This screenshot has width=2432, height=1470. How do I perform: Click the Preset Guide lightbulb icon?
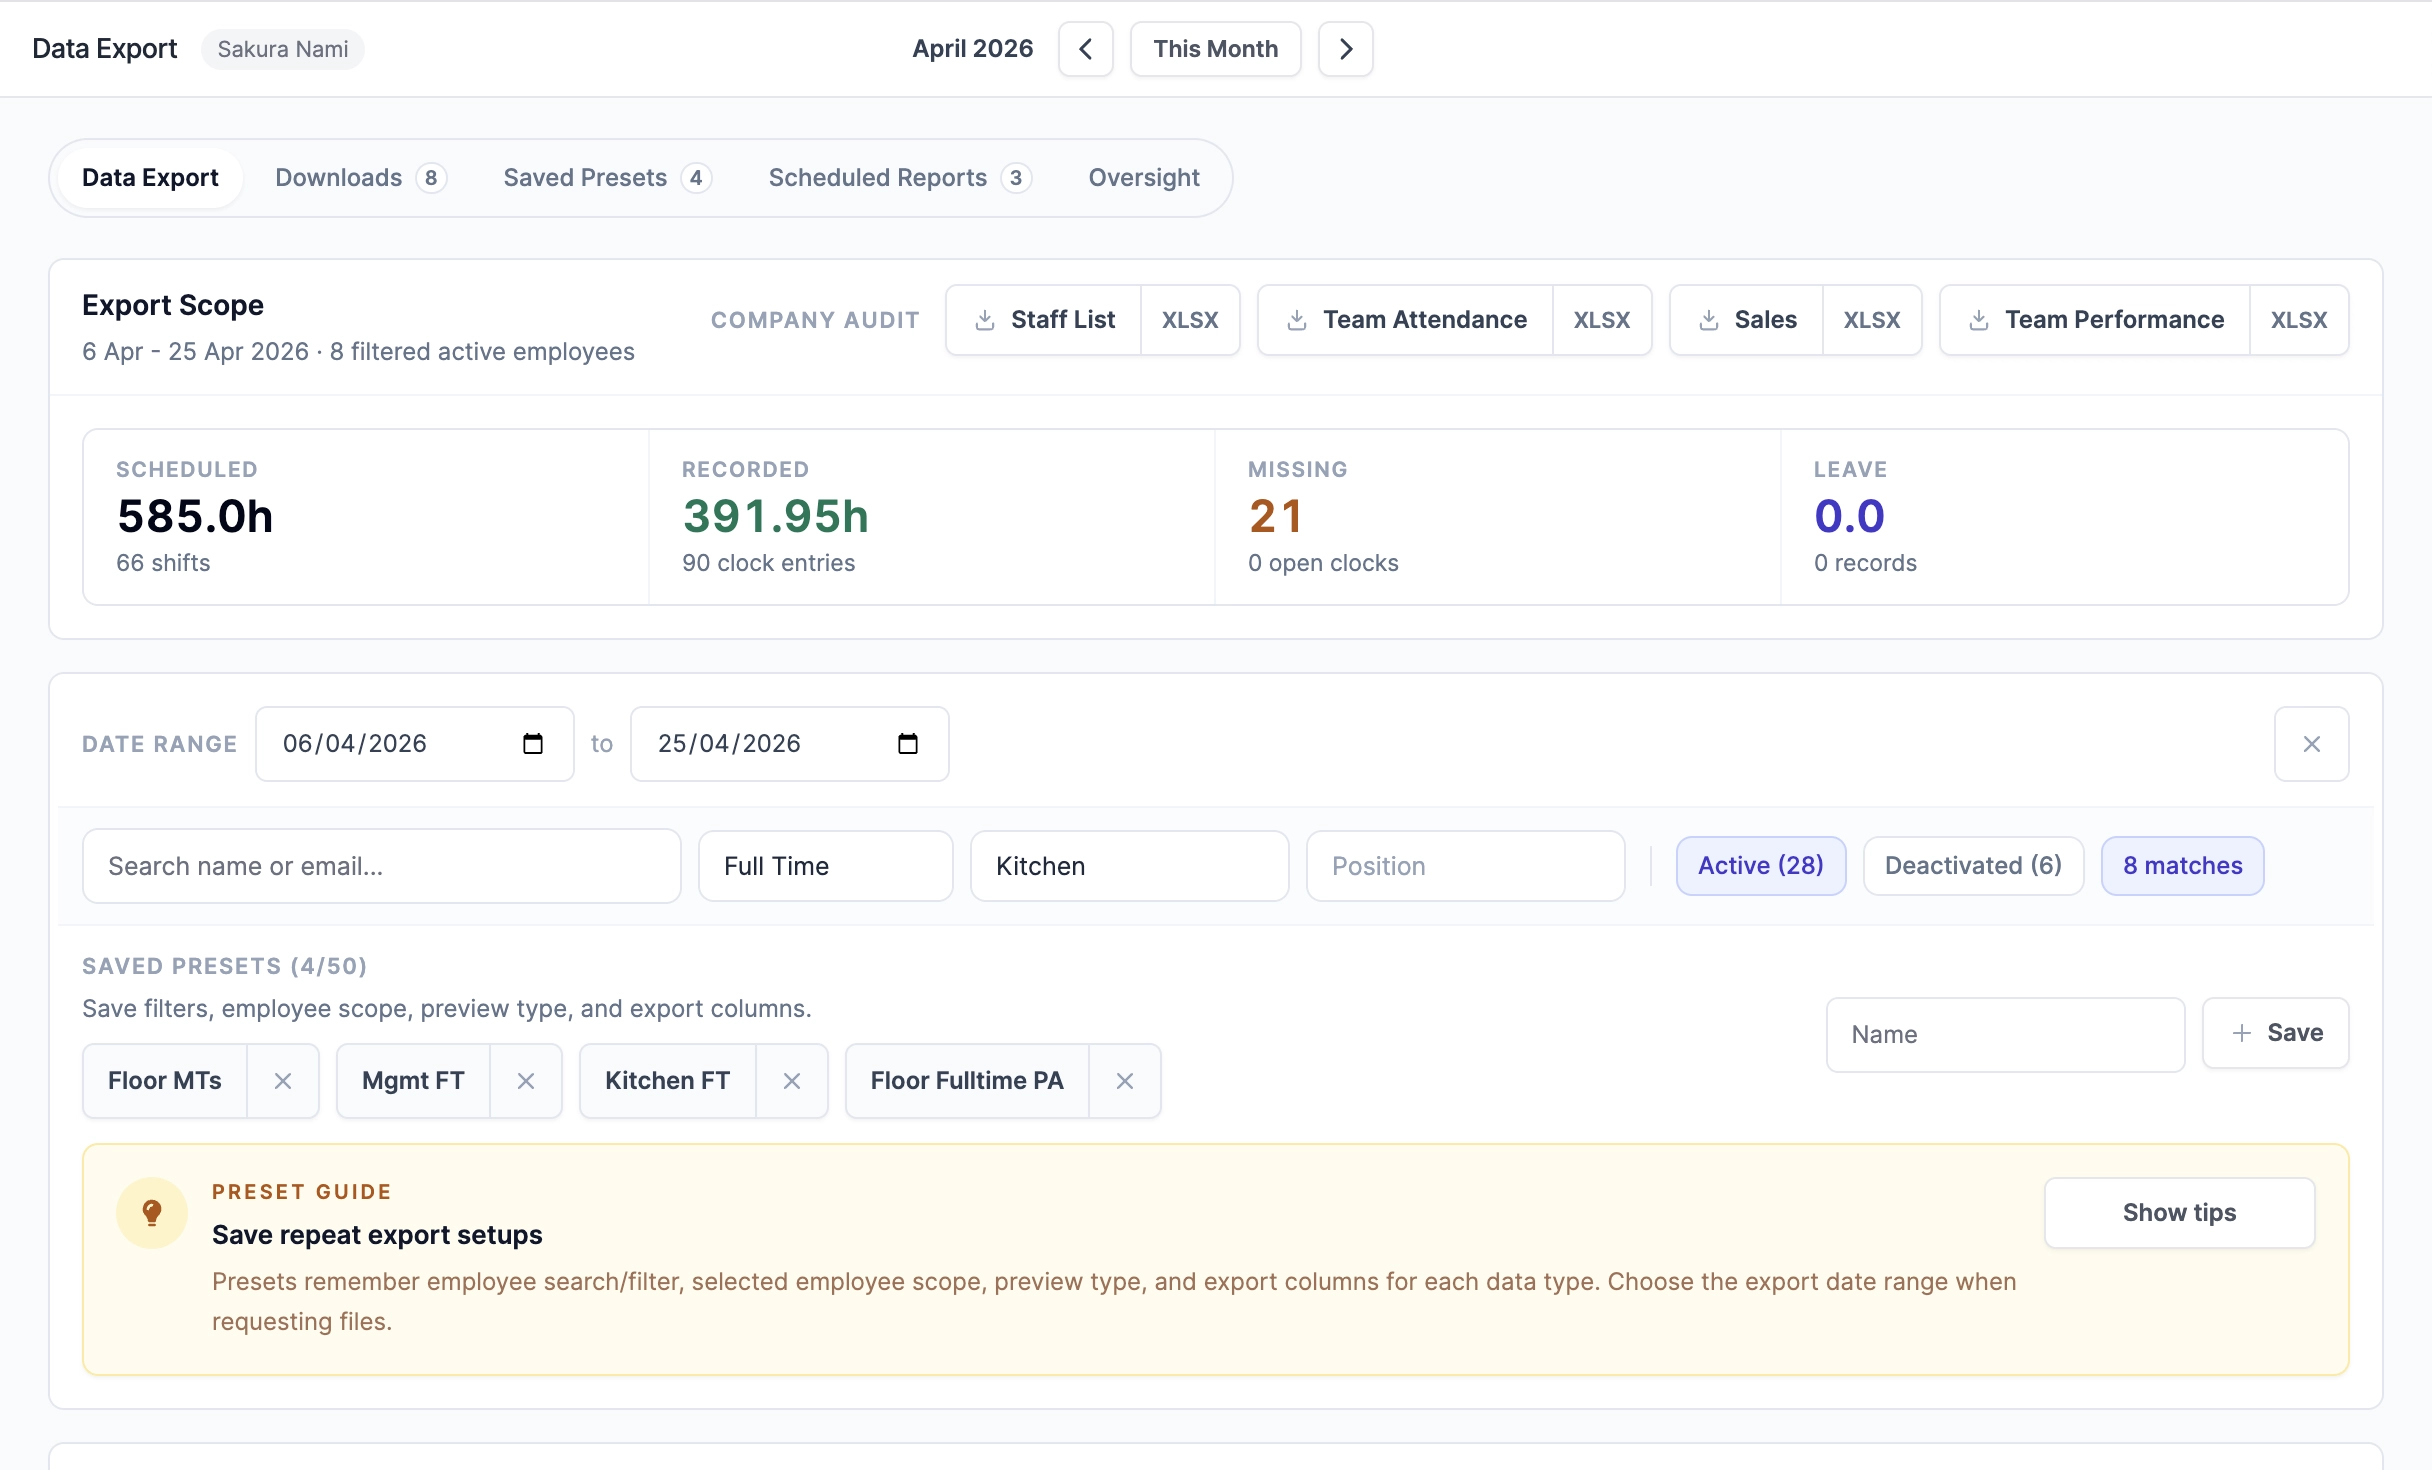pos(152,1213)
